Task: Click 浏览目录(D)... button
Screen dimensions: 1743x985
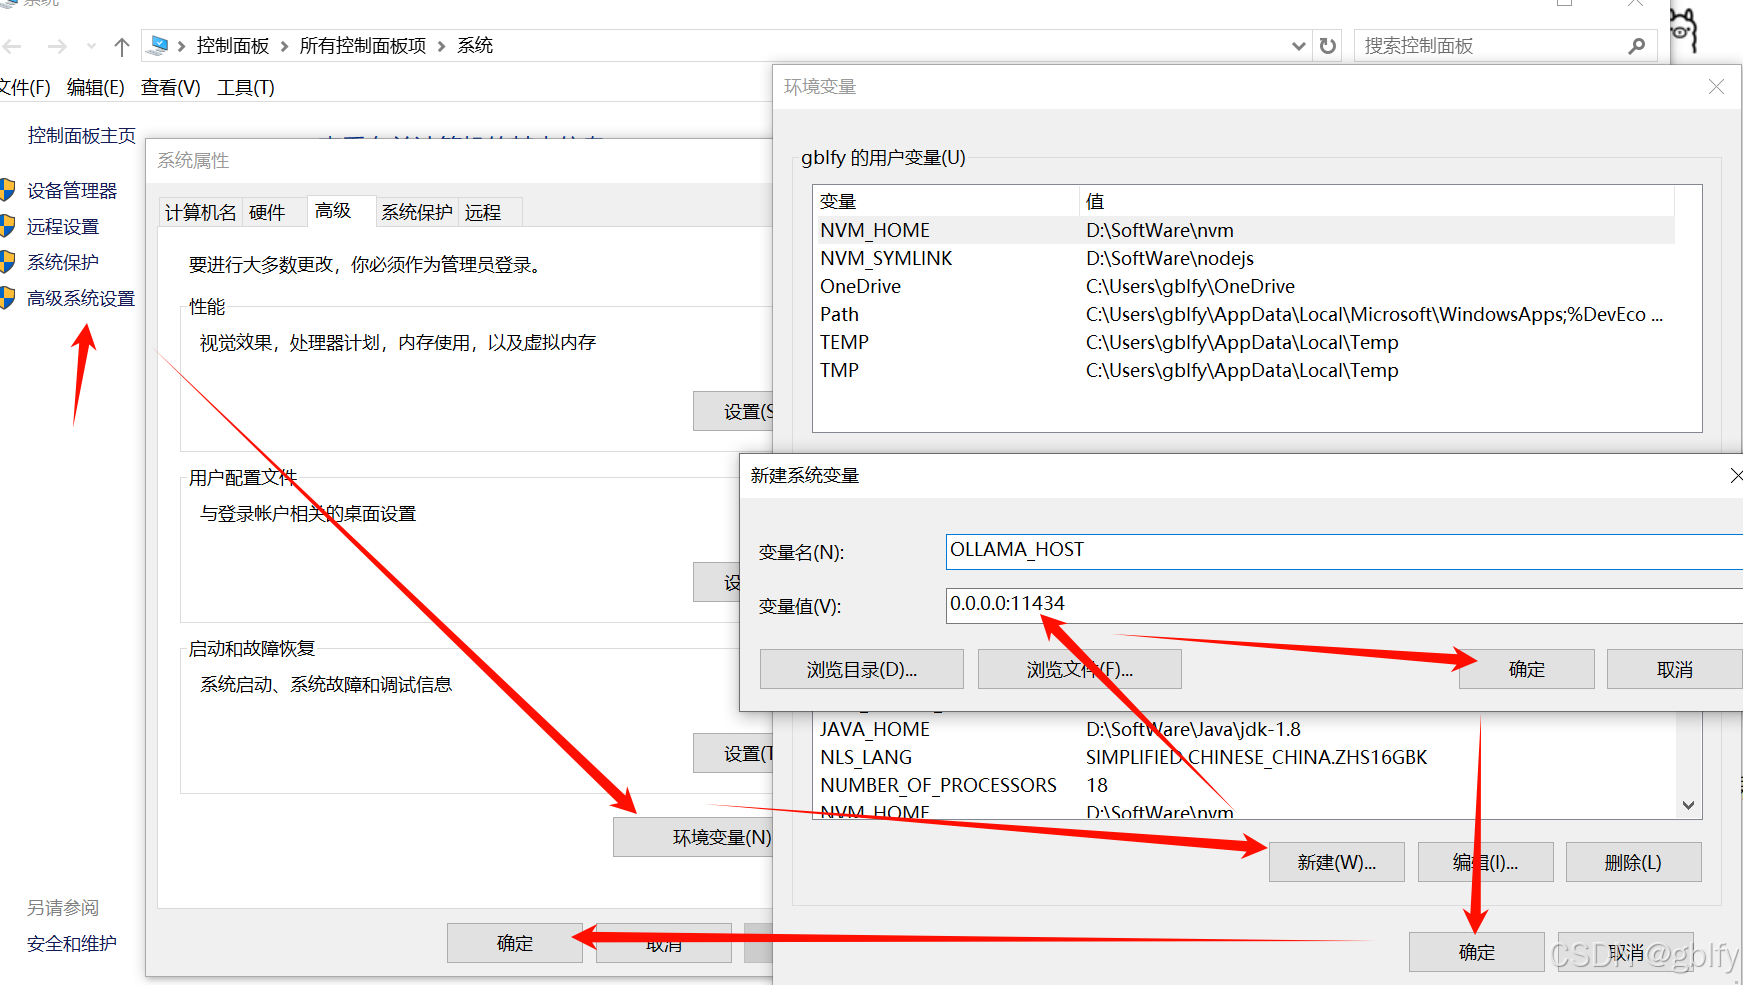Action: (862, 669)
